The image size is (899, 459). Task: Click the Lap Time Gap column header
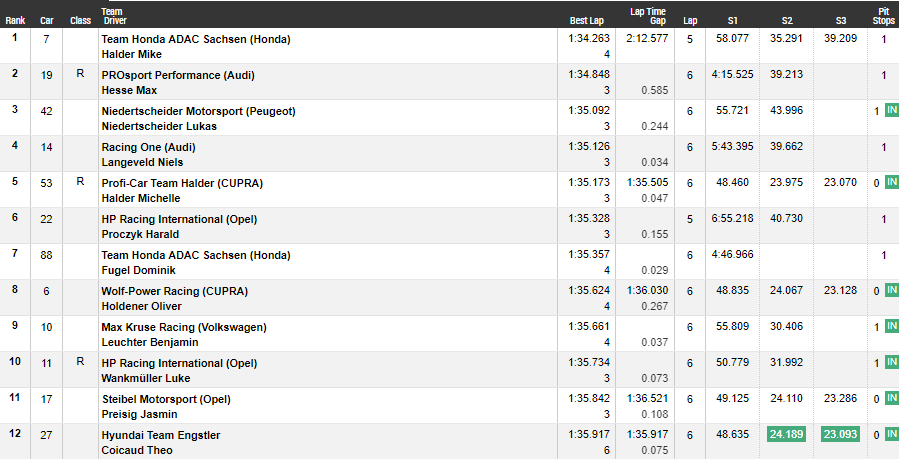click(x=648, y=16)
